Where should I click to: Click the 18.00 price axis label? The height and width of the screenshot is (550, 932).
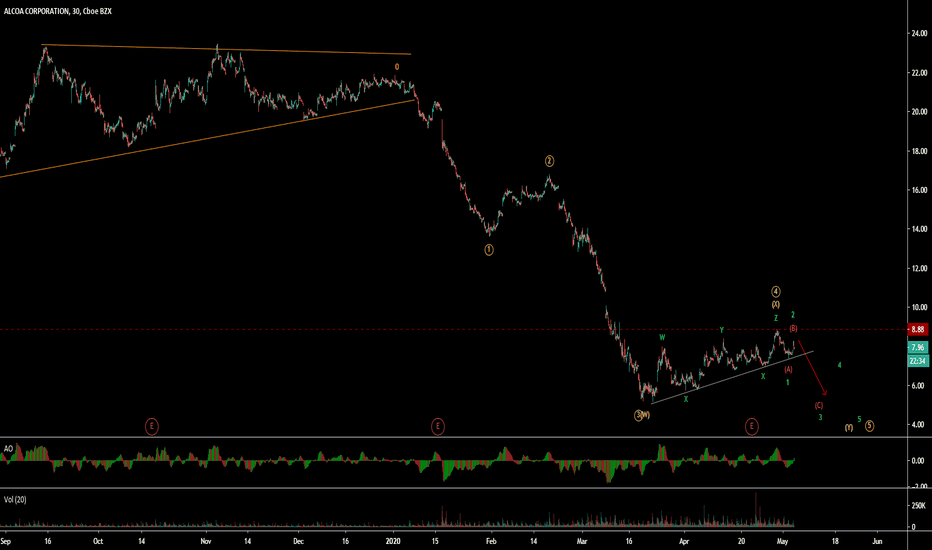919,151
